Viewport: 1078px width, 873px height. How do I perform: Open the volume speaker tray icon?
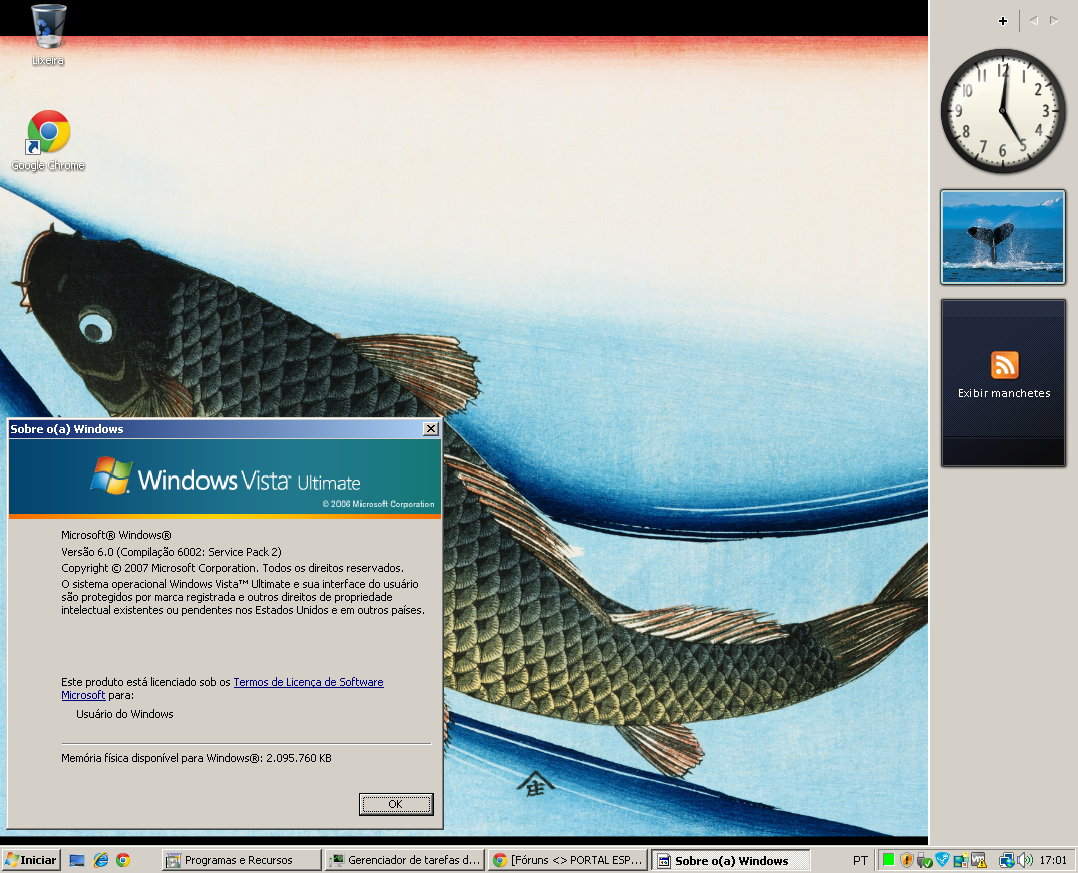pyautogui.click(x=1024, y=860)
